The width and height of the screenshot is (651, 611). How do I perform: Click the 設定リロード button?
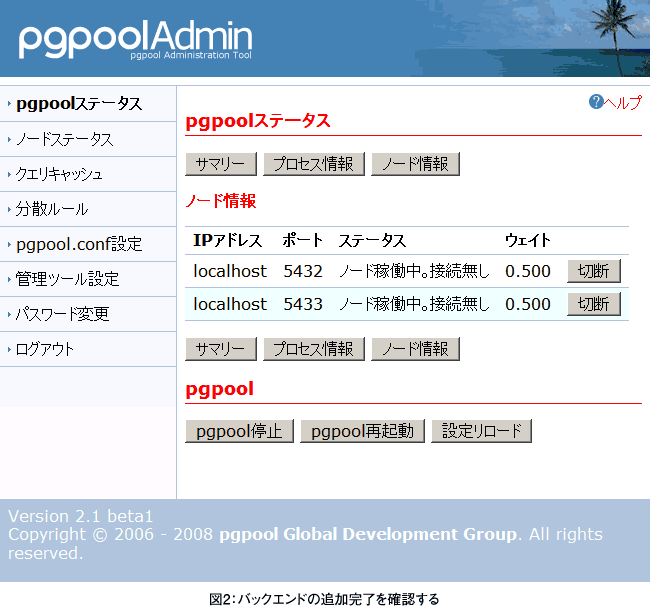(x=481, y=431)
